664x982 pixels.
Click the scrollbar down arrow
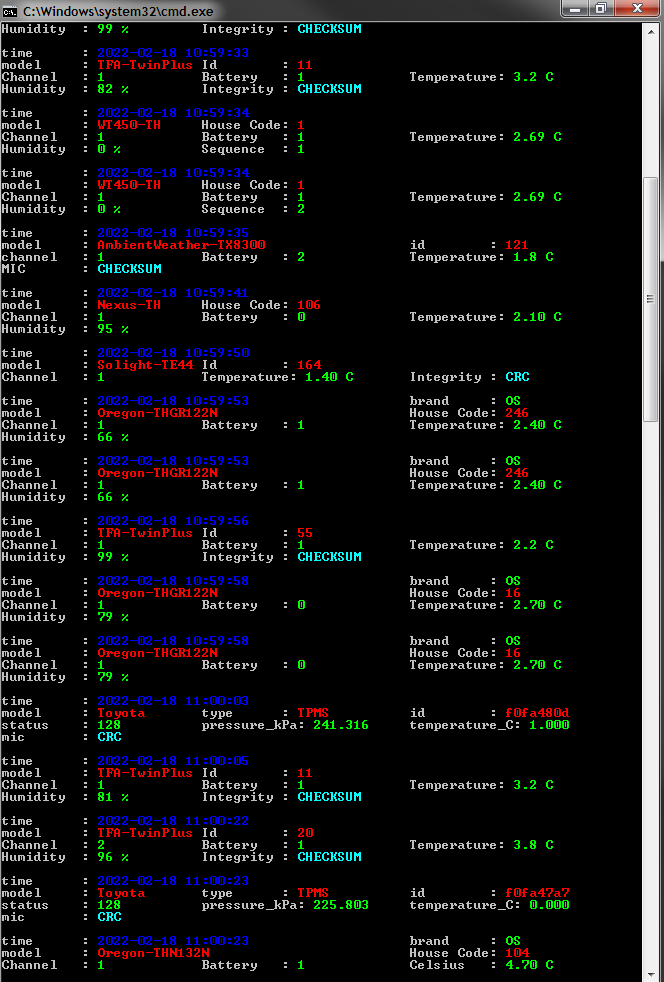point(650,973)
